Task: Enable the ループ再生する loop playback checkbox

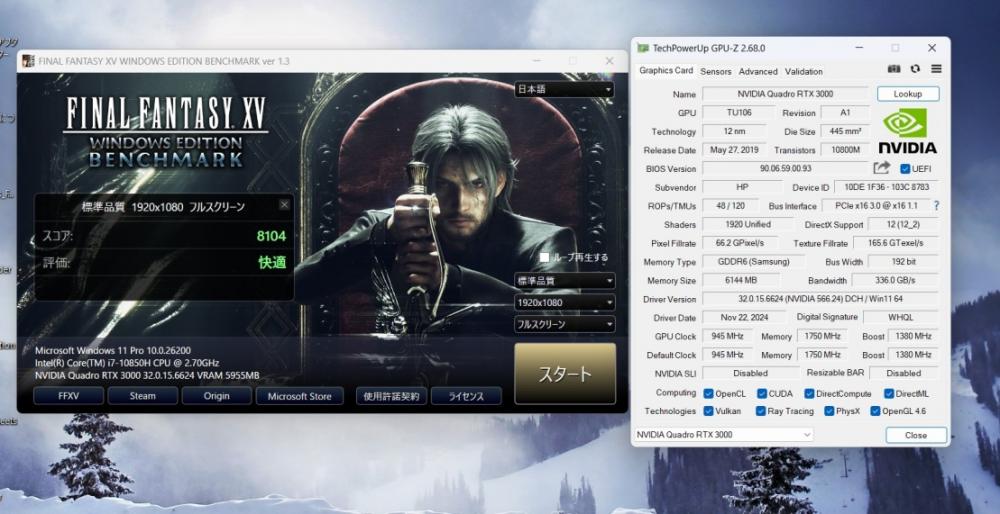Action: point(545,257)
